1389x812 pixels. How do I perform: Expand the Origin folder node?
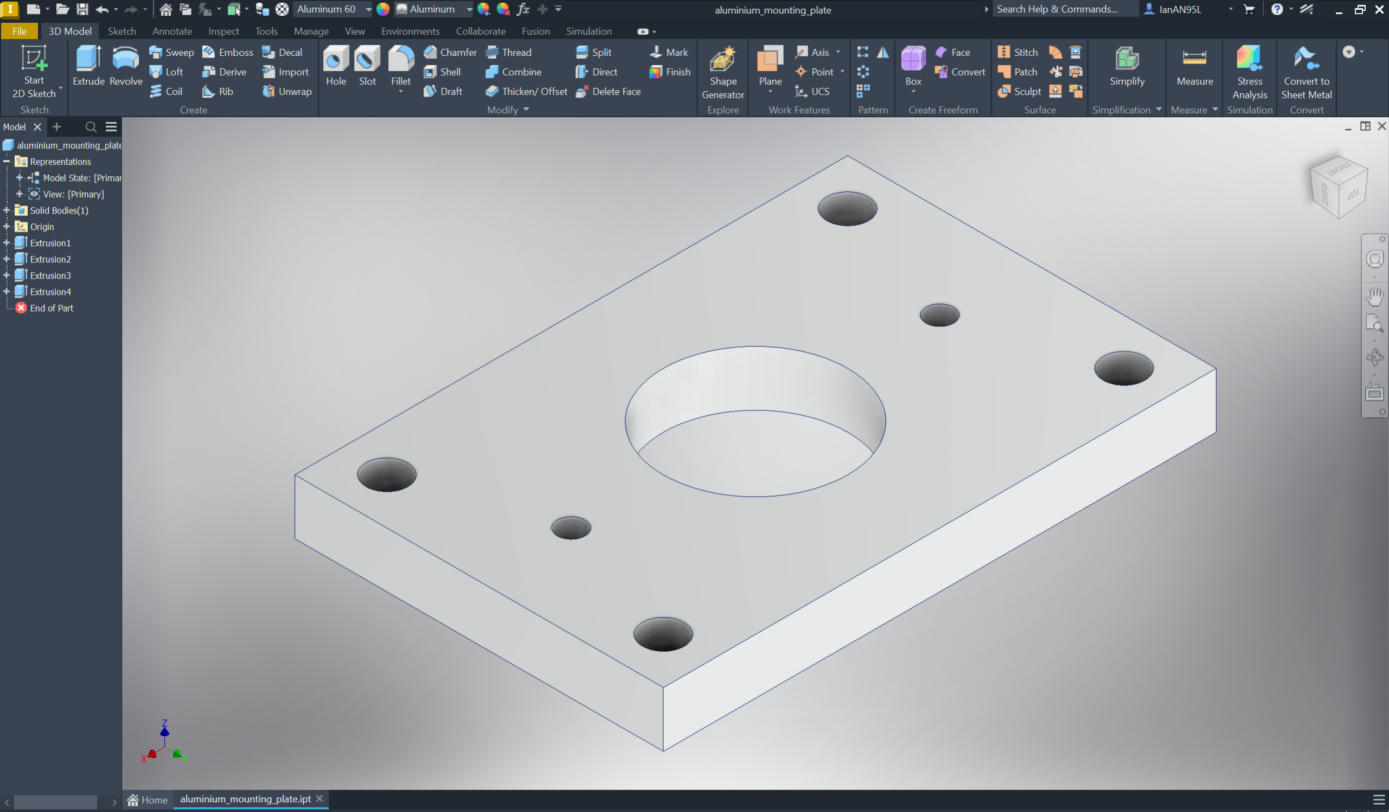tap(7, 227)
